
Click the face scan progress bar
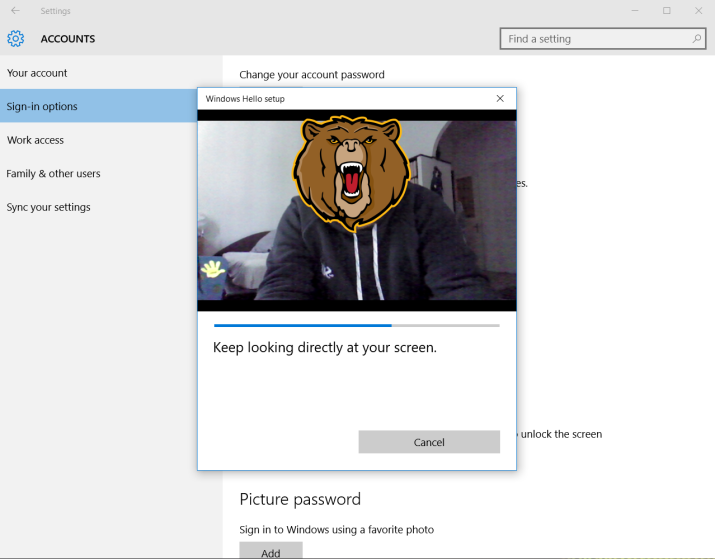click(356, 325)
